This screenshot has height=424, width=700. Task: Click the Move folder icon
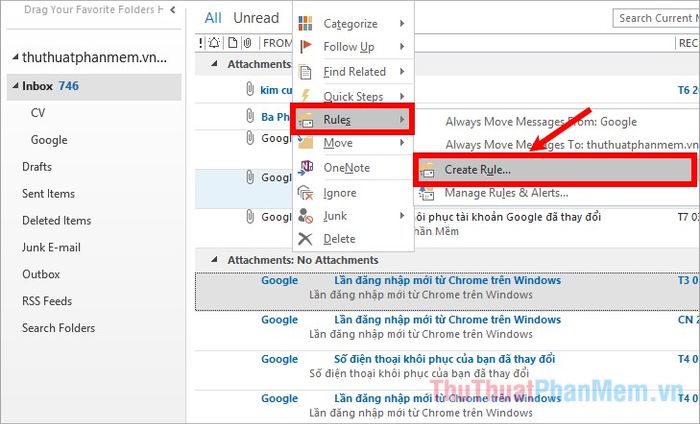click(x=306, y=142)
